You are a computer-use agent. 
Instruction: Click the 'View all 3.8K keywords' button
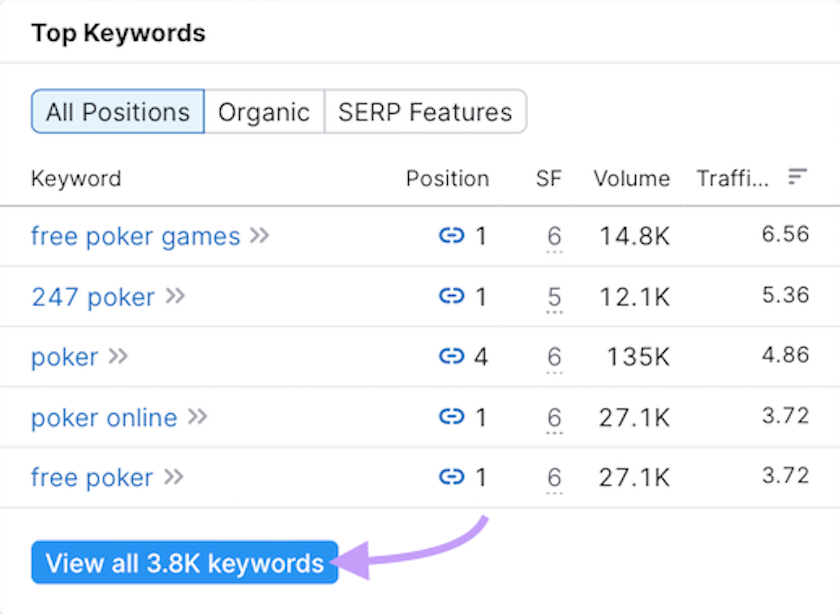click(184, 563)
